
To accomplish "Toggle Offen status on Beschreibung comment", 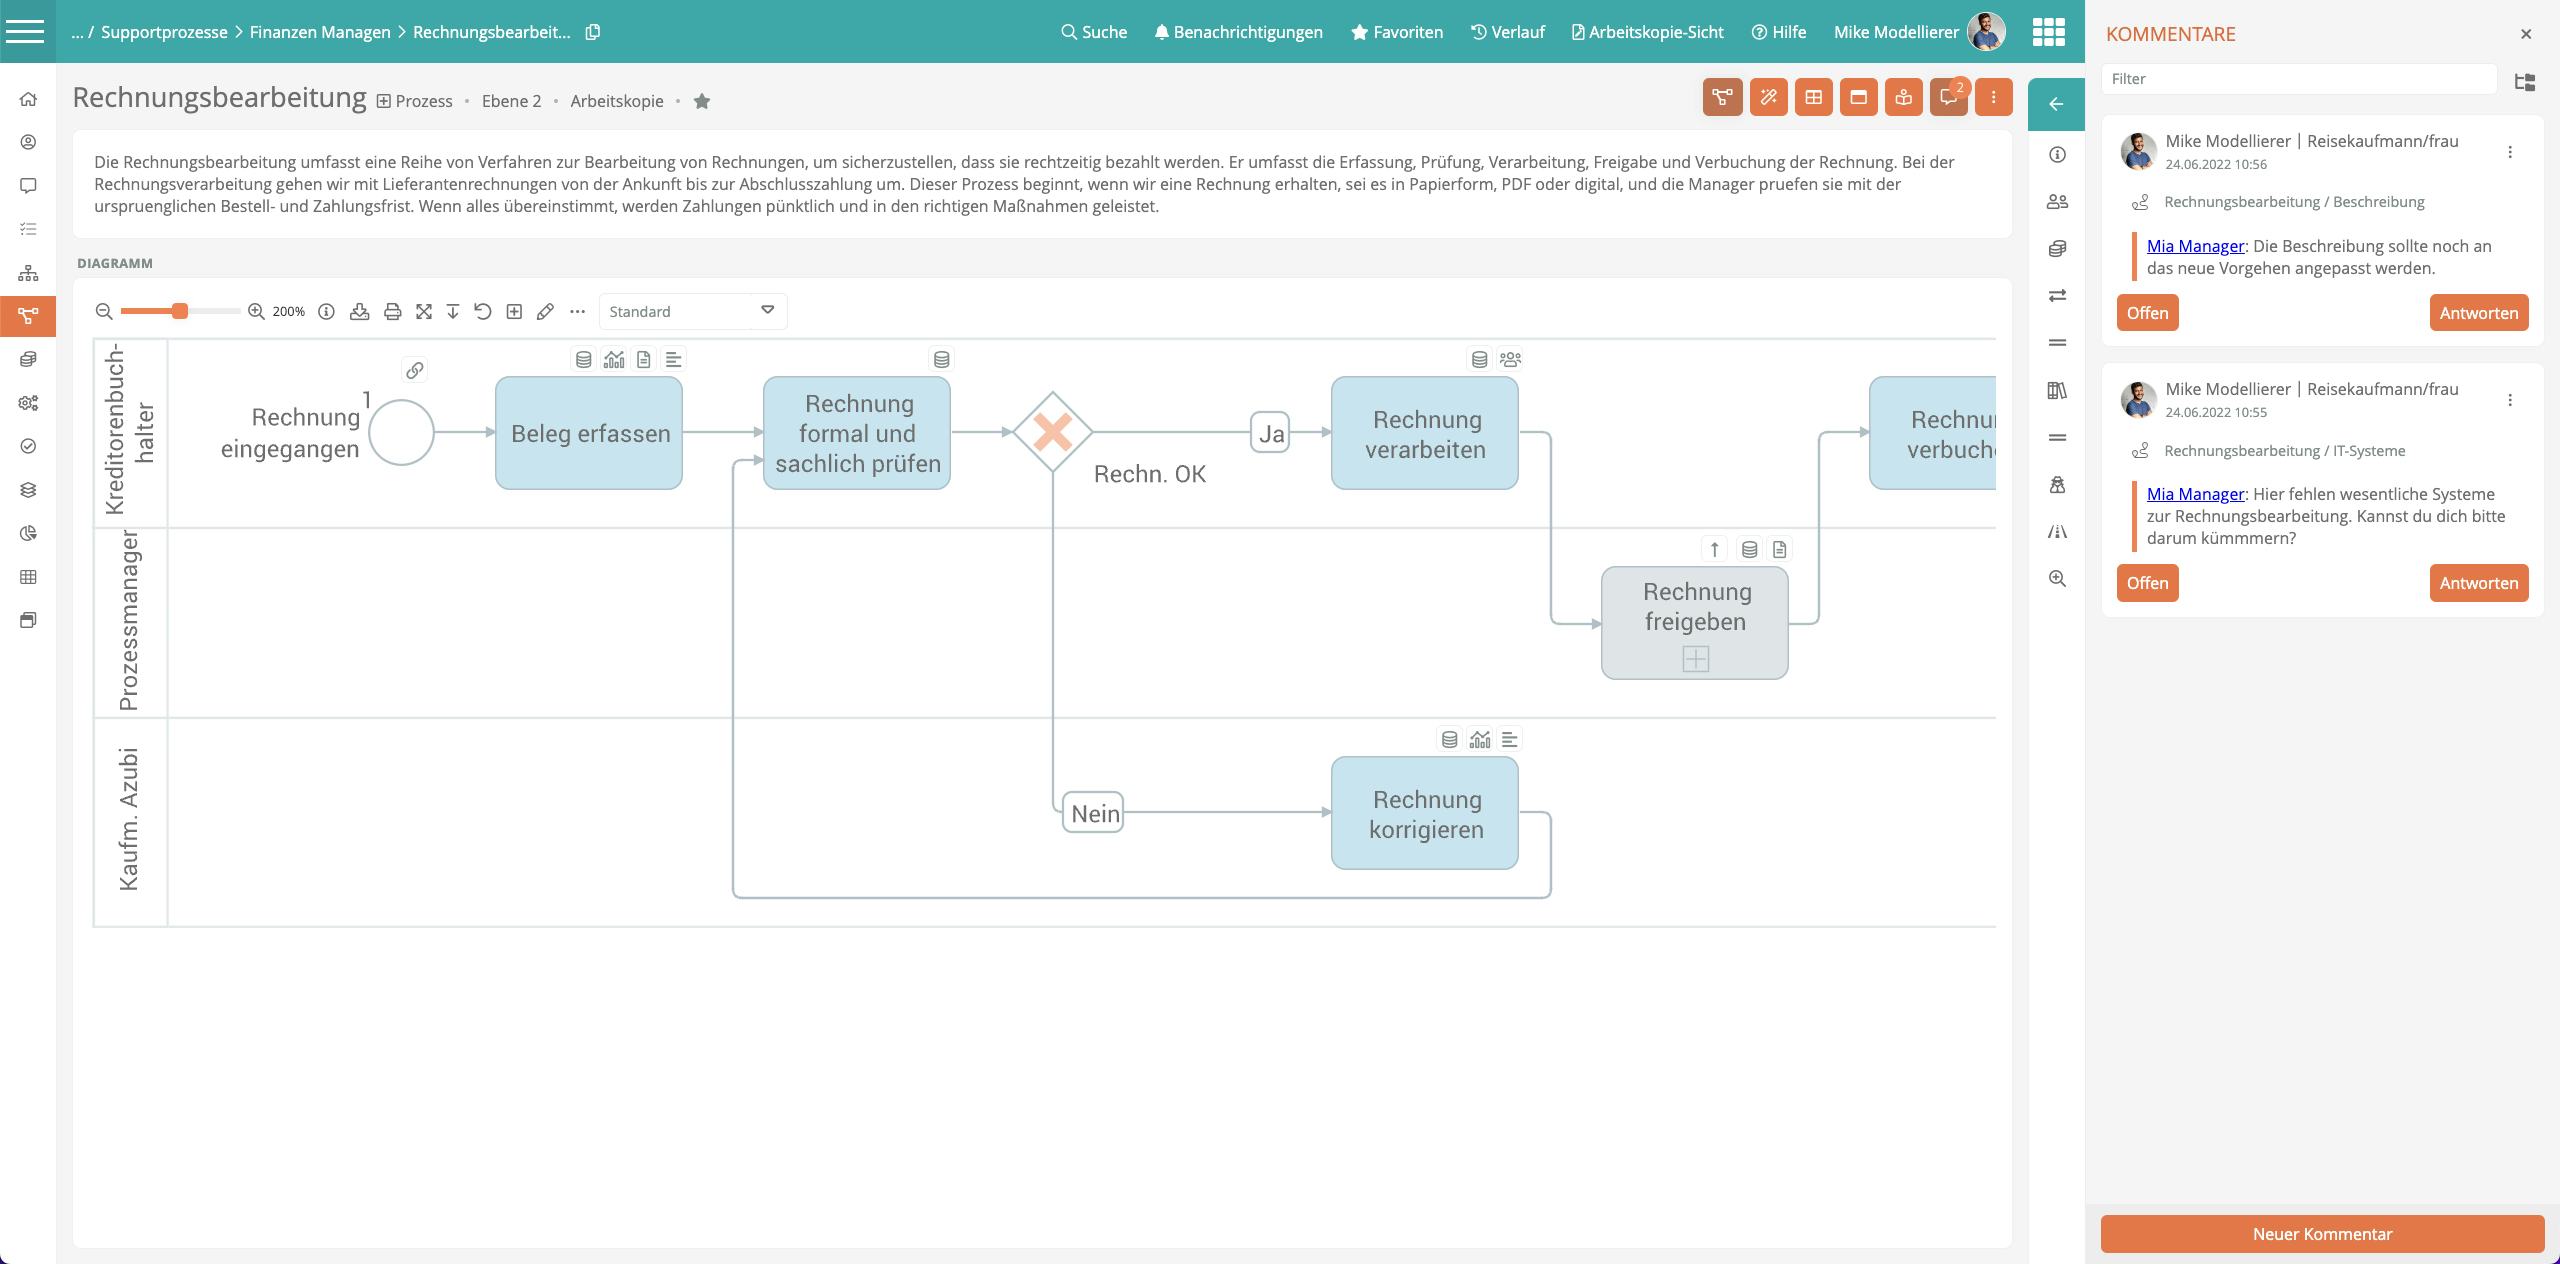I will pyautogui.click(x=2147, y=313).
